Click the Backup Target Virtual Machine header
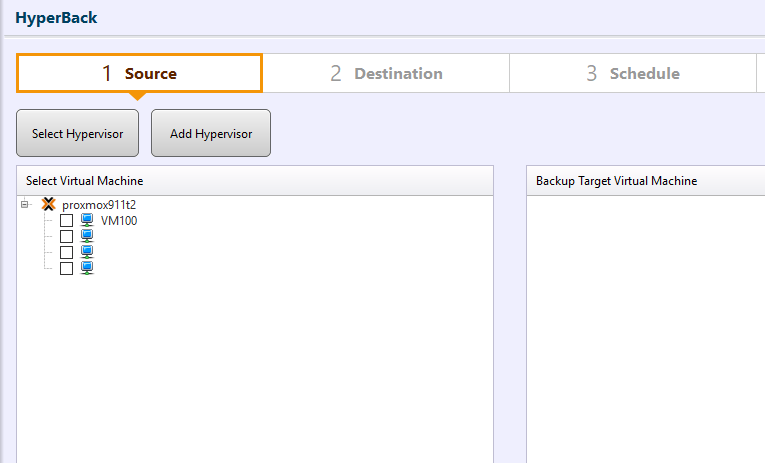The image size is (765, 463). 645,181
